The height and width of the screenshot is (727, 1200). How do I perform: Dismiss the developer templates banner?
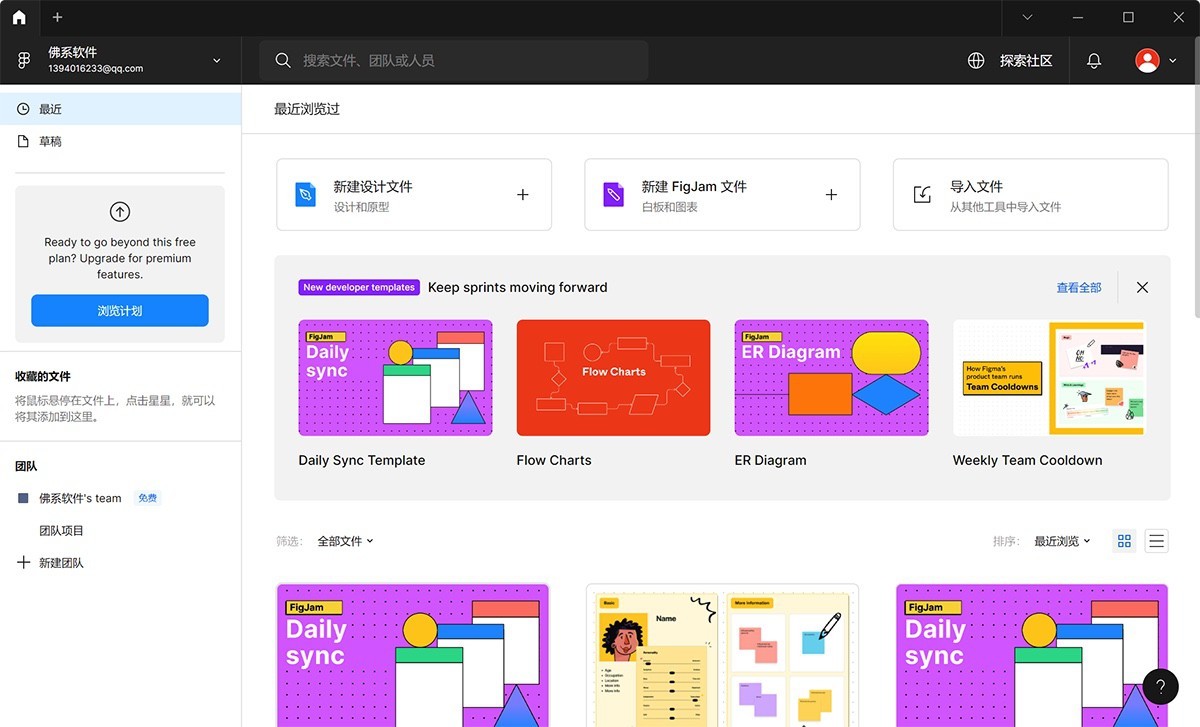click(1141, 287)
